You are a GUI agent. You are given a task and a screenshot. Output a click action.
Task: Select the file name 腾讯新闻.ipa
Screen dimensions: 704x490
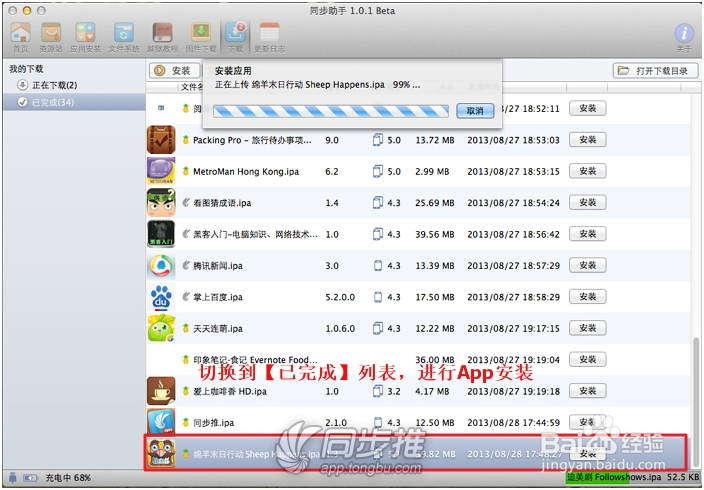pyautogui.click(x=218, y=266)
